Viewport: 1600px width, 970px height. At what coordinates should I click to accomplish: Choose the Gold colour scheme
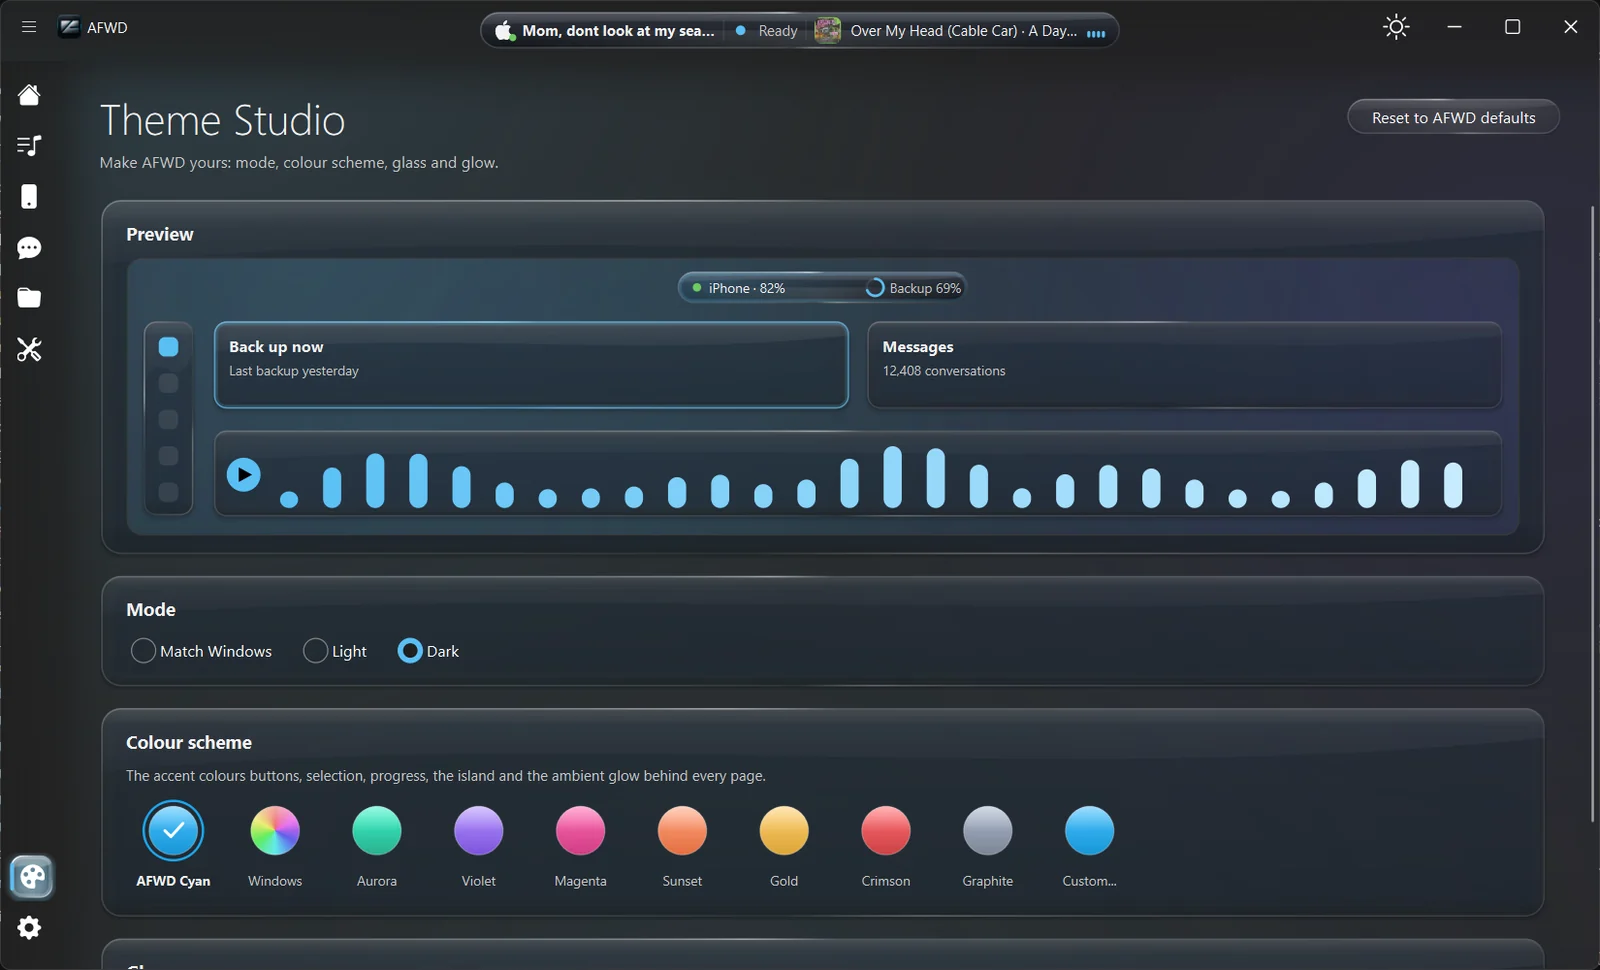pos(784,831)
